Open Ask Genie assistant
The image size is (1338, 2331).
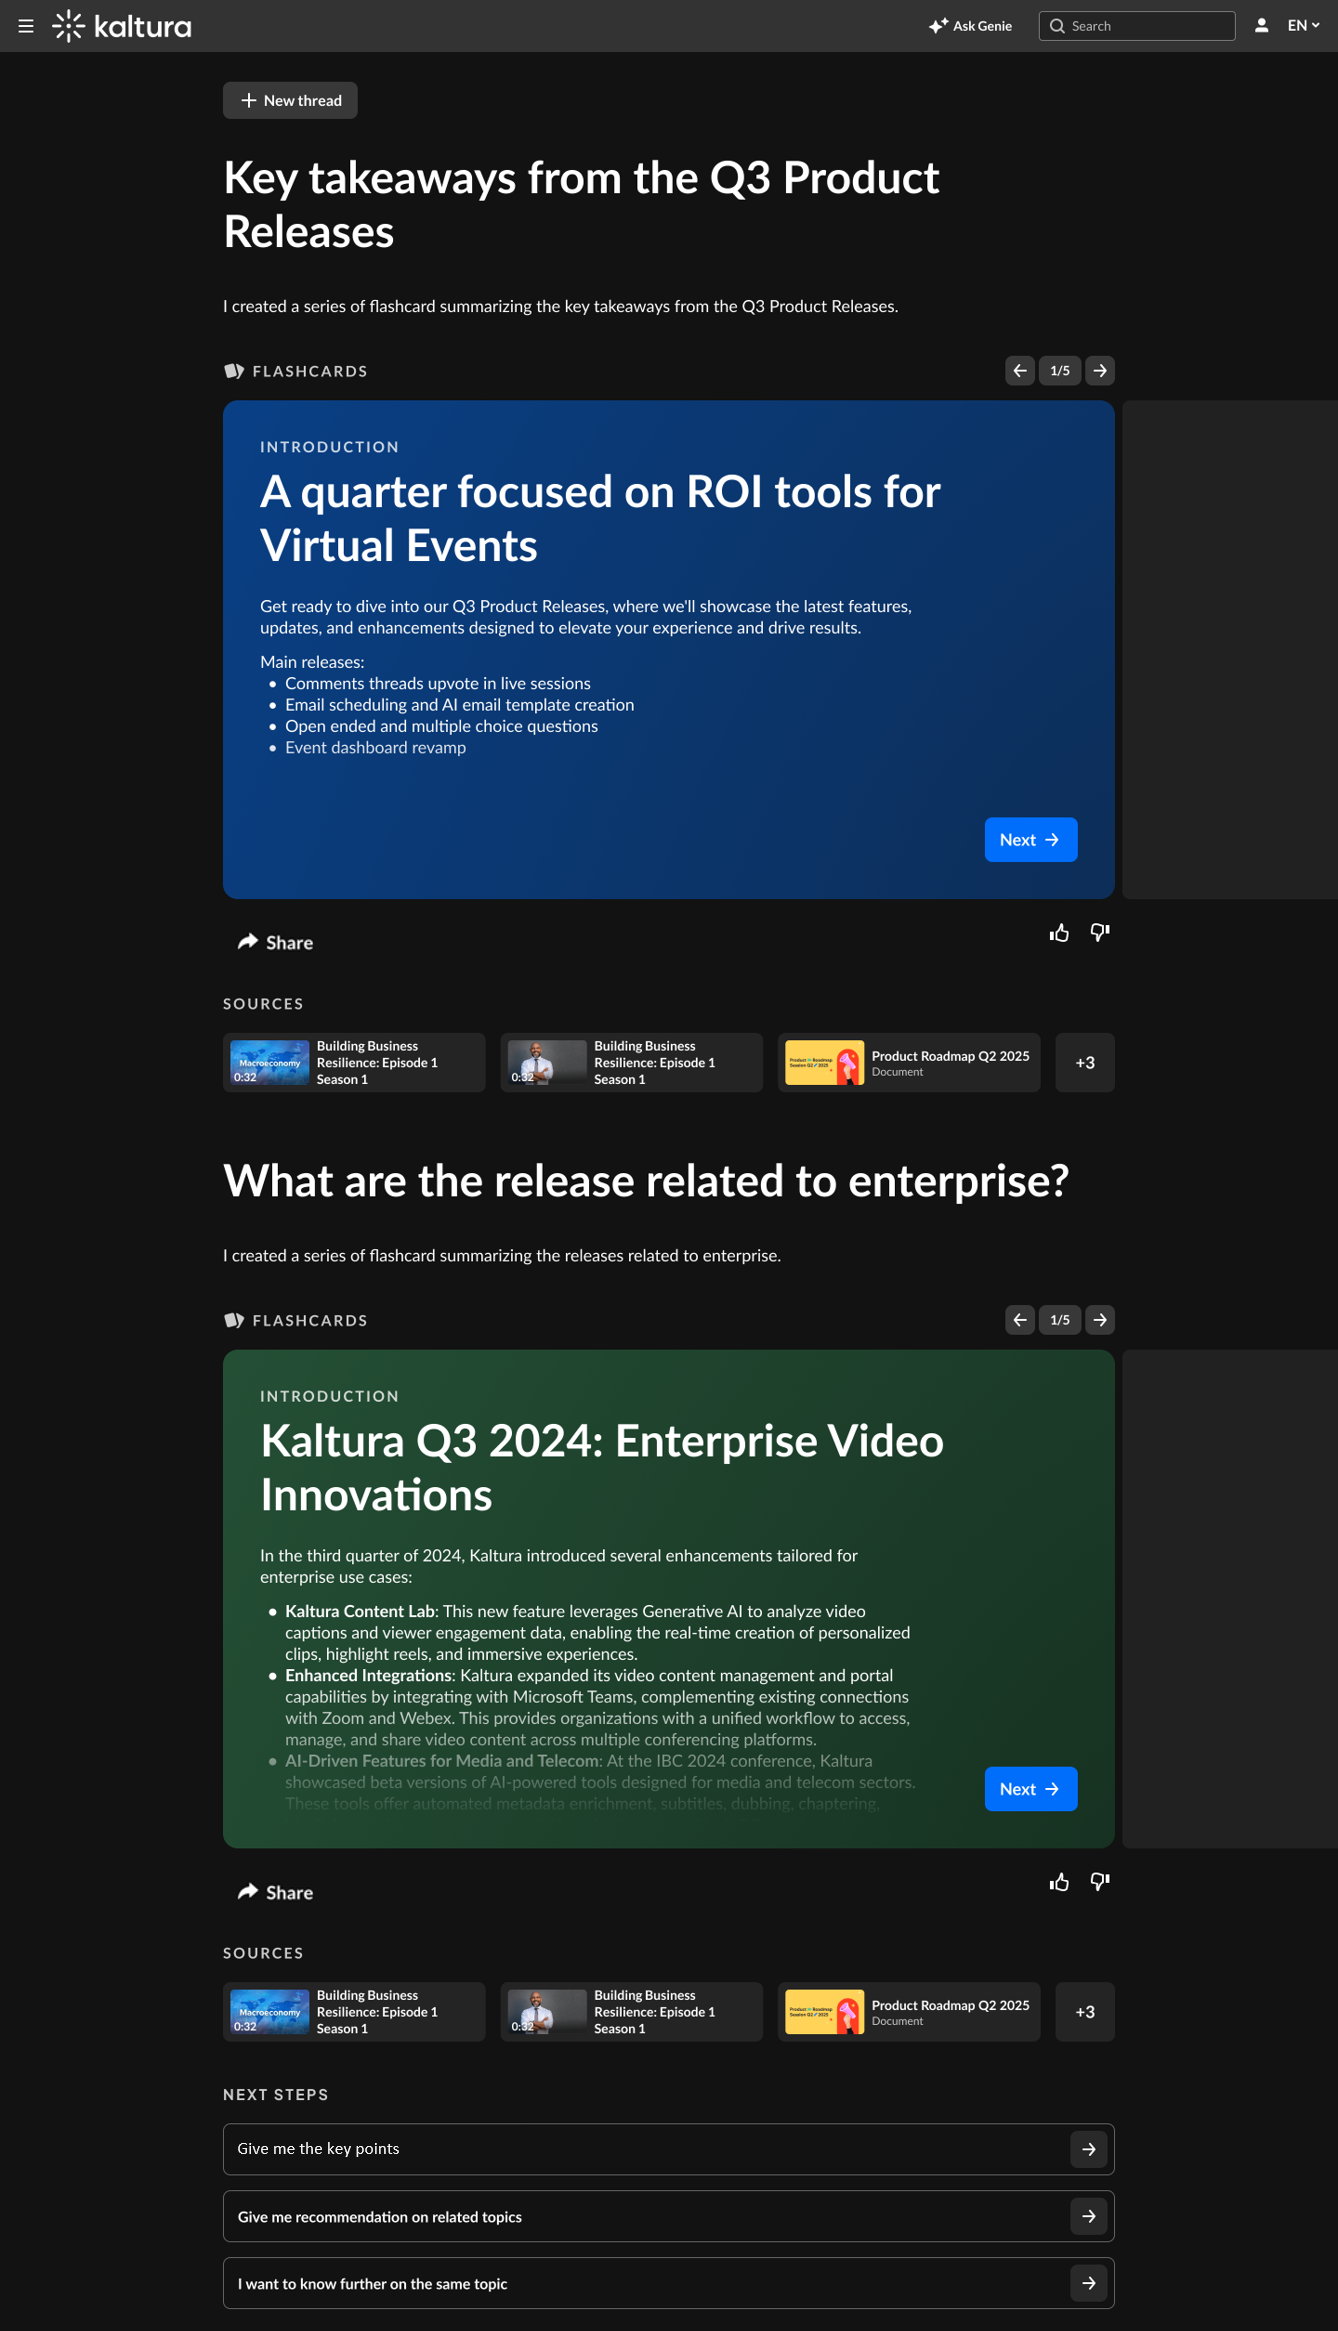[970, 26]
